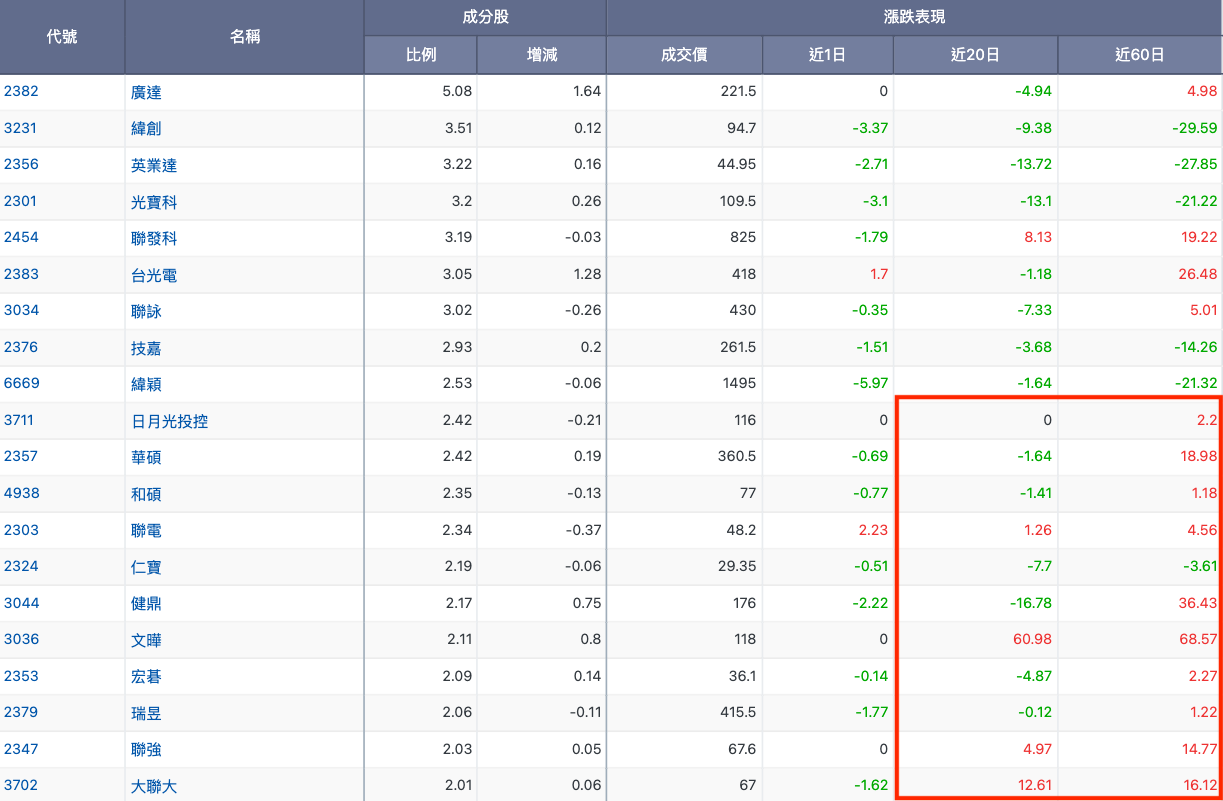The image size is (1223, 801).
Task: Click the 成交價 column header
Action: pyautogui.click(x=684, y=55)
